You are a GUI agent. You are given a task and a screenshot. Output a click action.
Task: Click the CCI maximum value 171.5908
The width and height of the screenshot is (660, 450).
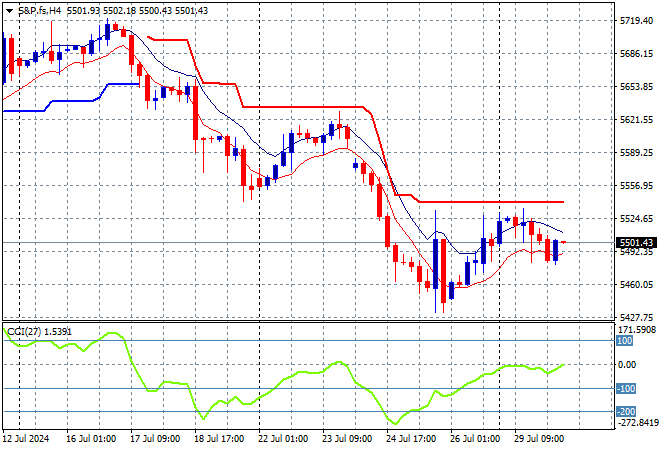coord(637,329)
